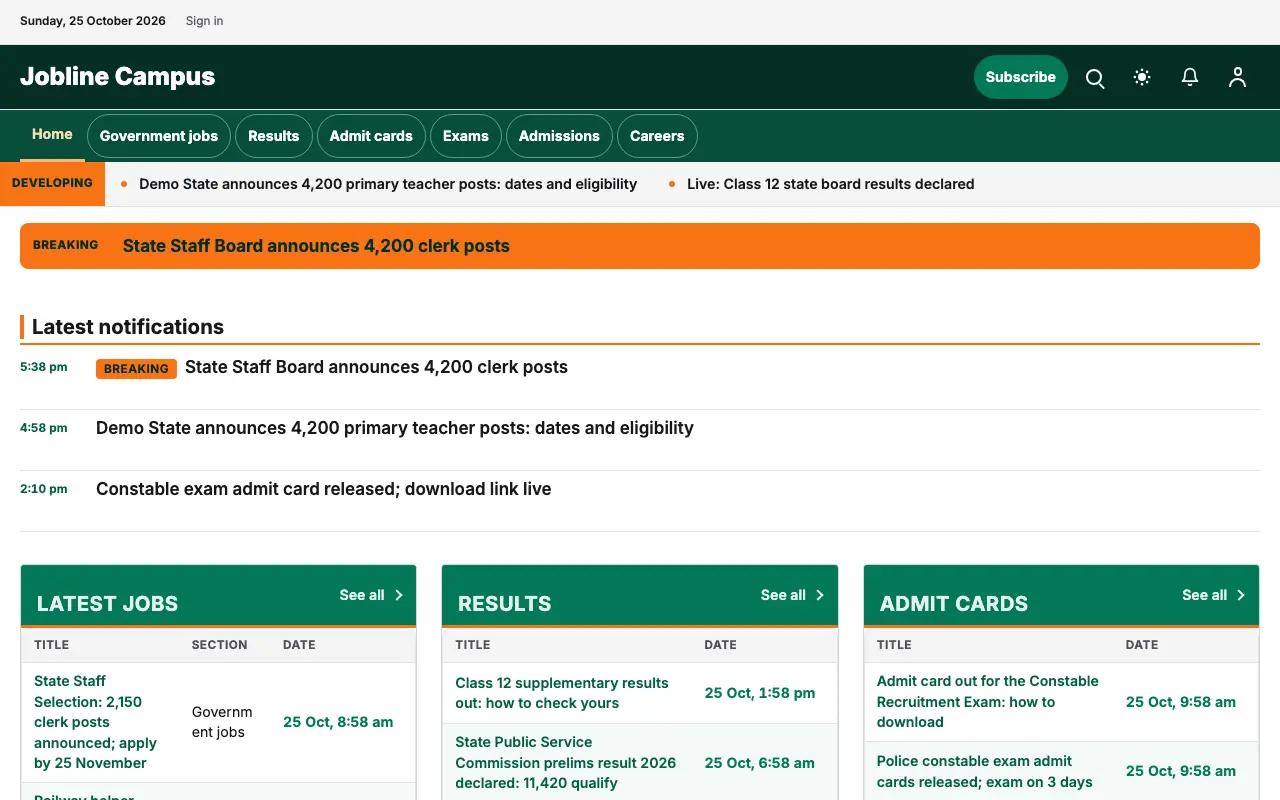This screenshot has height=800, width=1280.
Task: Open the Admissions tab
Action: point(559,136)
